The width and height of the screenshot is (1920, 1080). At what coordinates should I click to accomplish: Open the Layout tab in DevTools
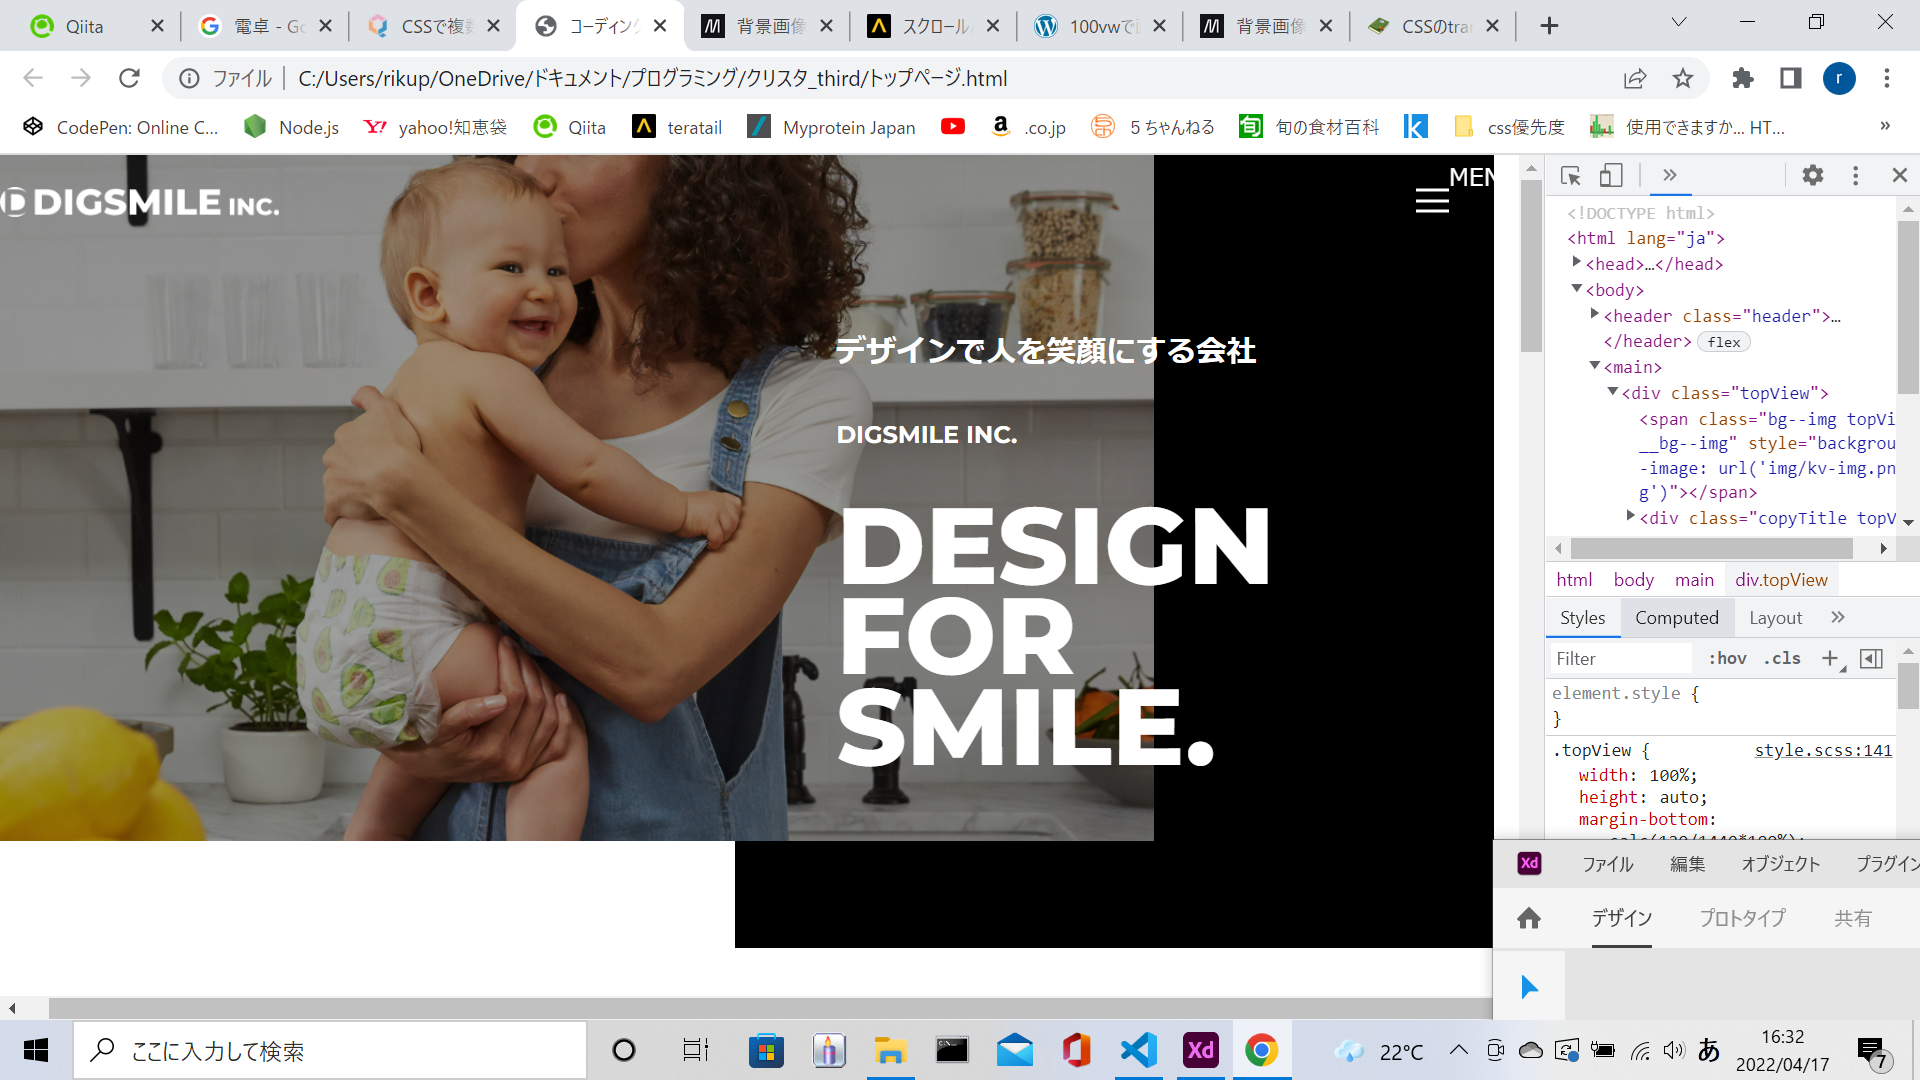[1775, 618]
